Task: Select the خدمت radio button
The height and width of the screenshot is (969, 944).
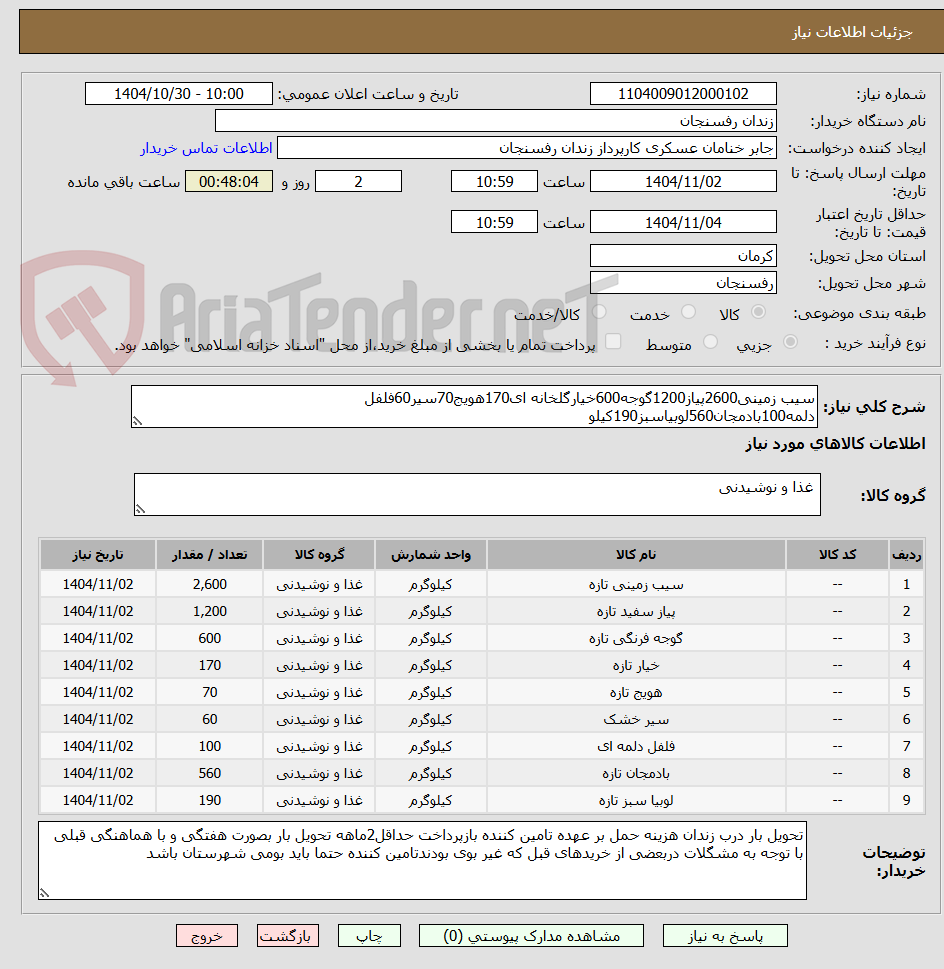Action: click(x=688, y=313)
